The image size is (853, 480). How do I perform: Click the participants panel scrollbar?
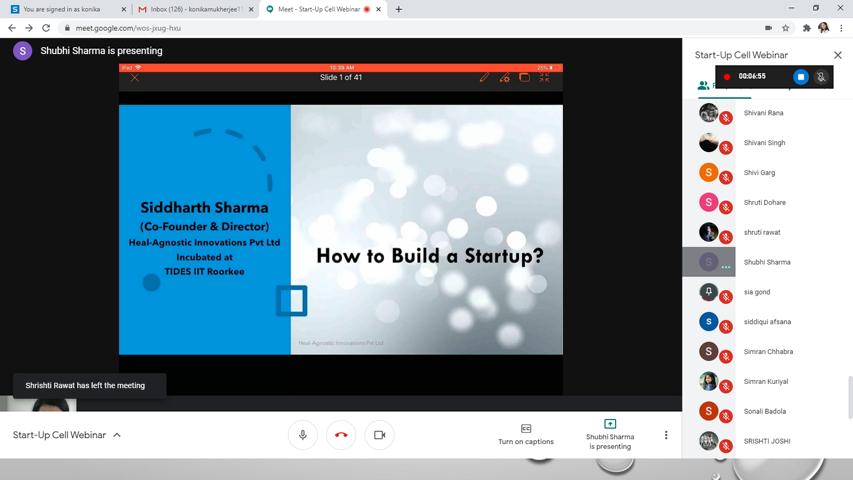pos(850,397)
